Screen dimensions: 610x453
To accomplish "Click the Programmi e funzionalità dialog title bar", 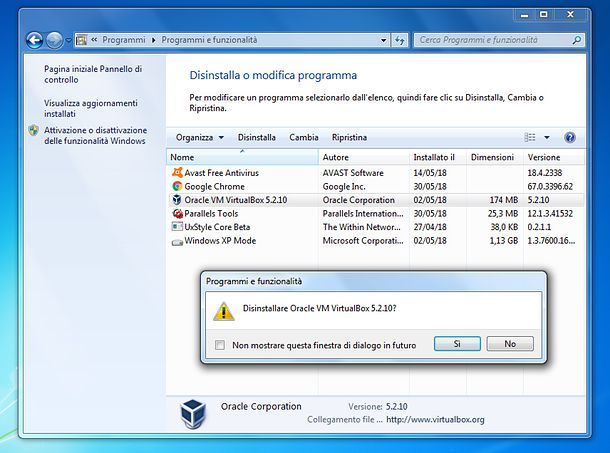I will click(373, 281).
